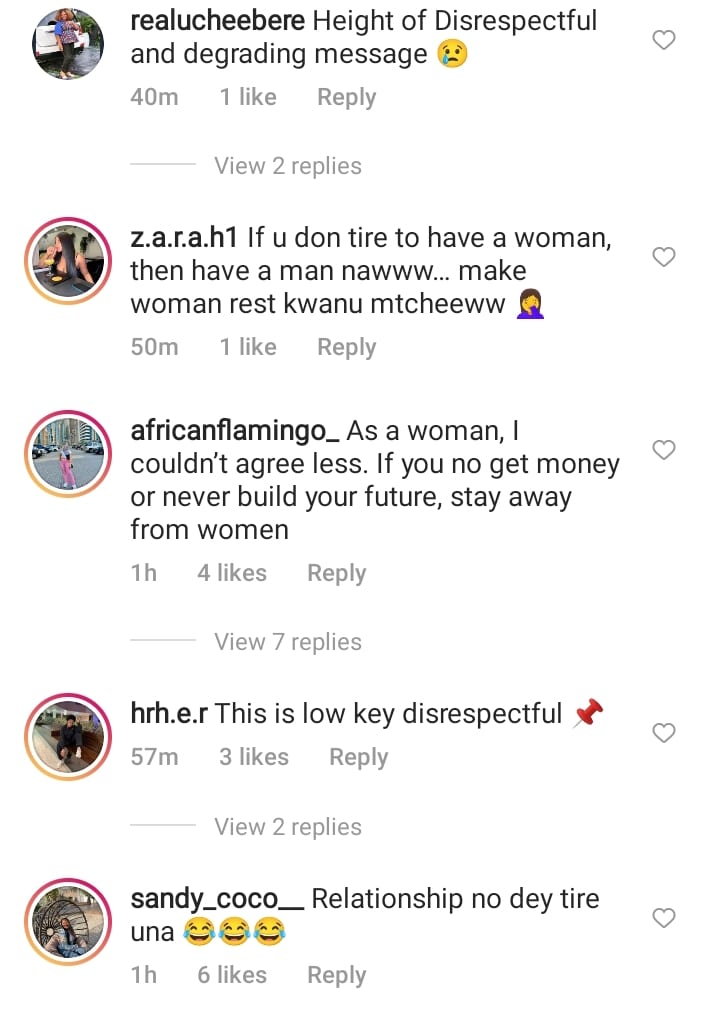This screenshot has width=720, height=1018.
Task: Heart the hrh.e.r comment
Action: coord(663,733)
